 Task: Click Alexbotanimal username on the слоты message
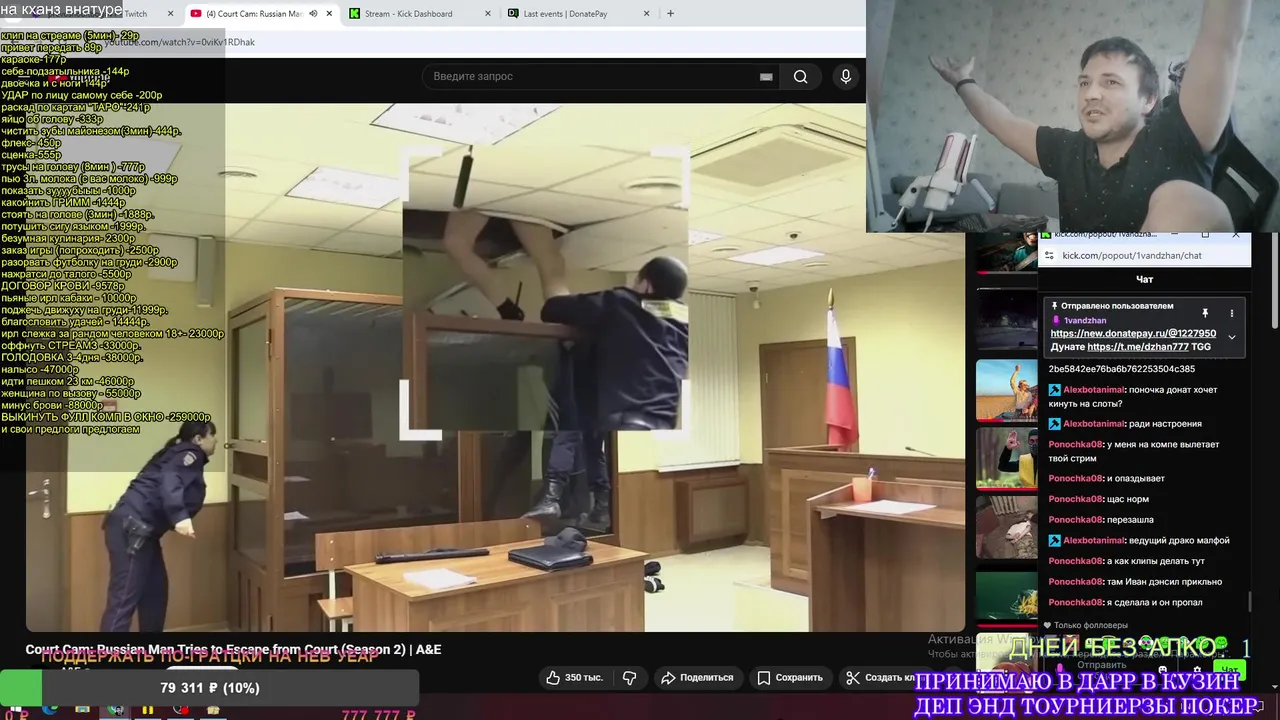[1094, 390]
